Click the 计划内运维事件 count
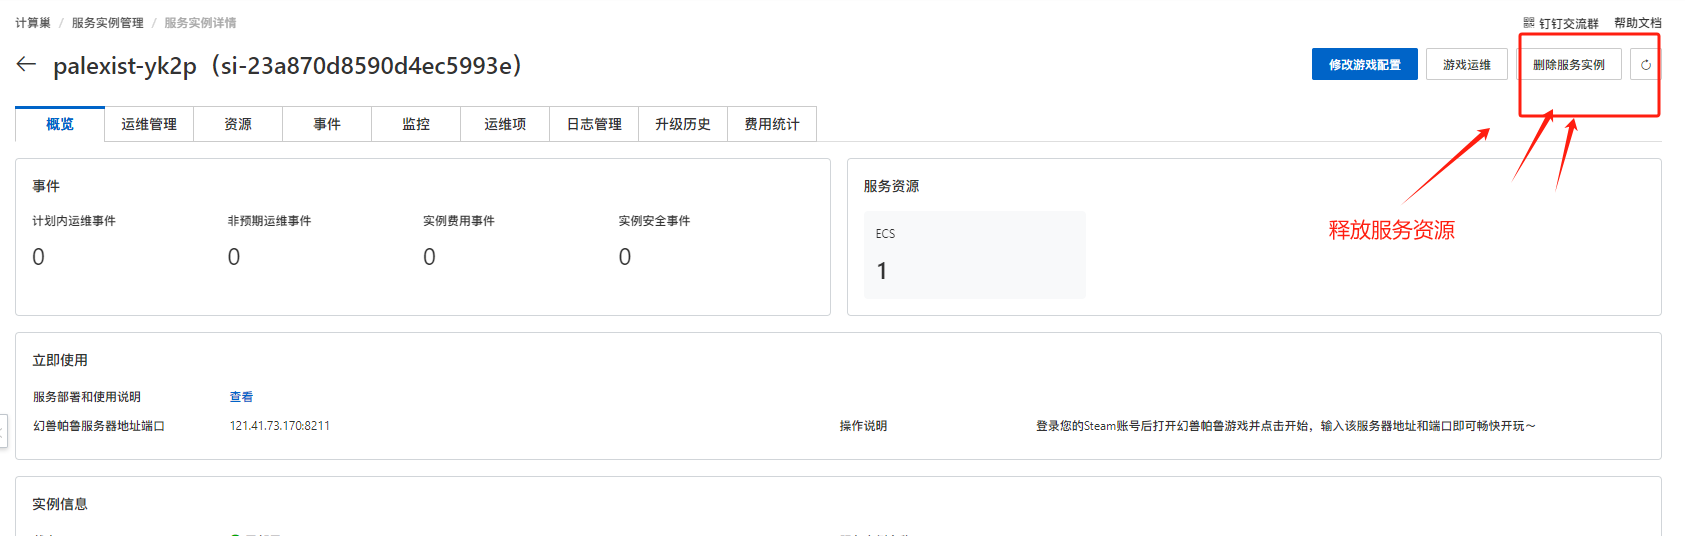 38,257
